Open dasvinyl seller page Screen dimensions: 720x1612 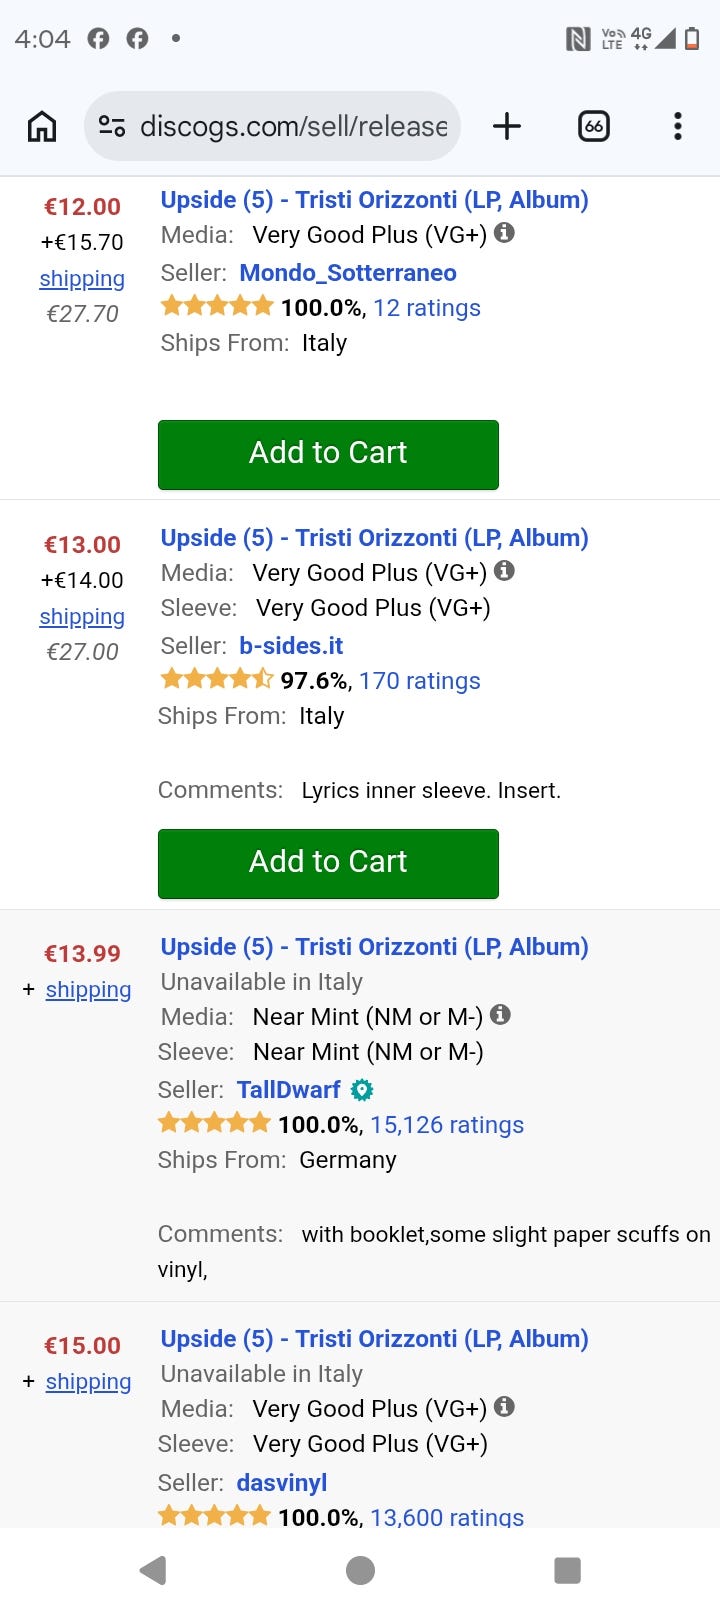click(282, 1483)
